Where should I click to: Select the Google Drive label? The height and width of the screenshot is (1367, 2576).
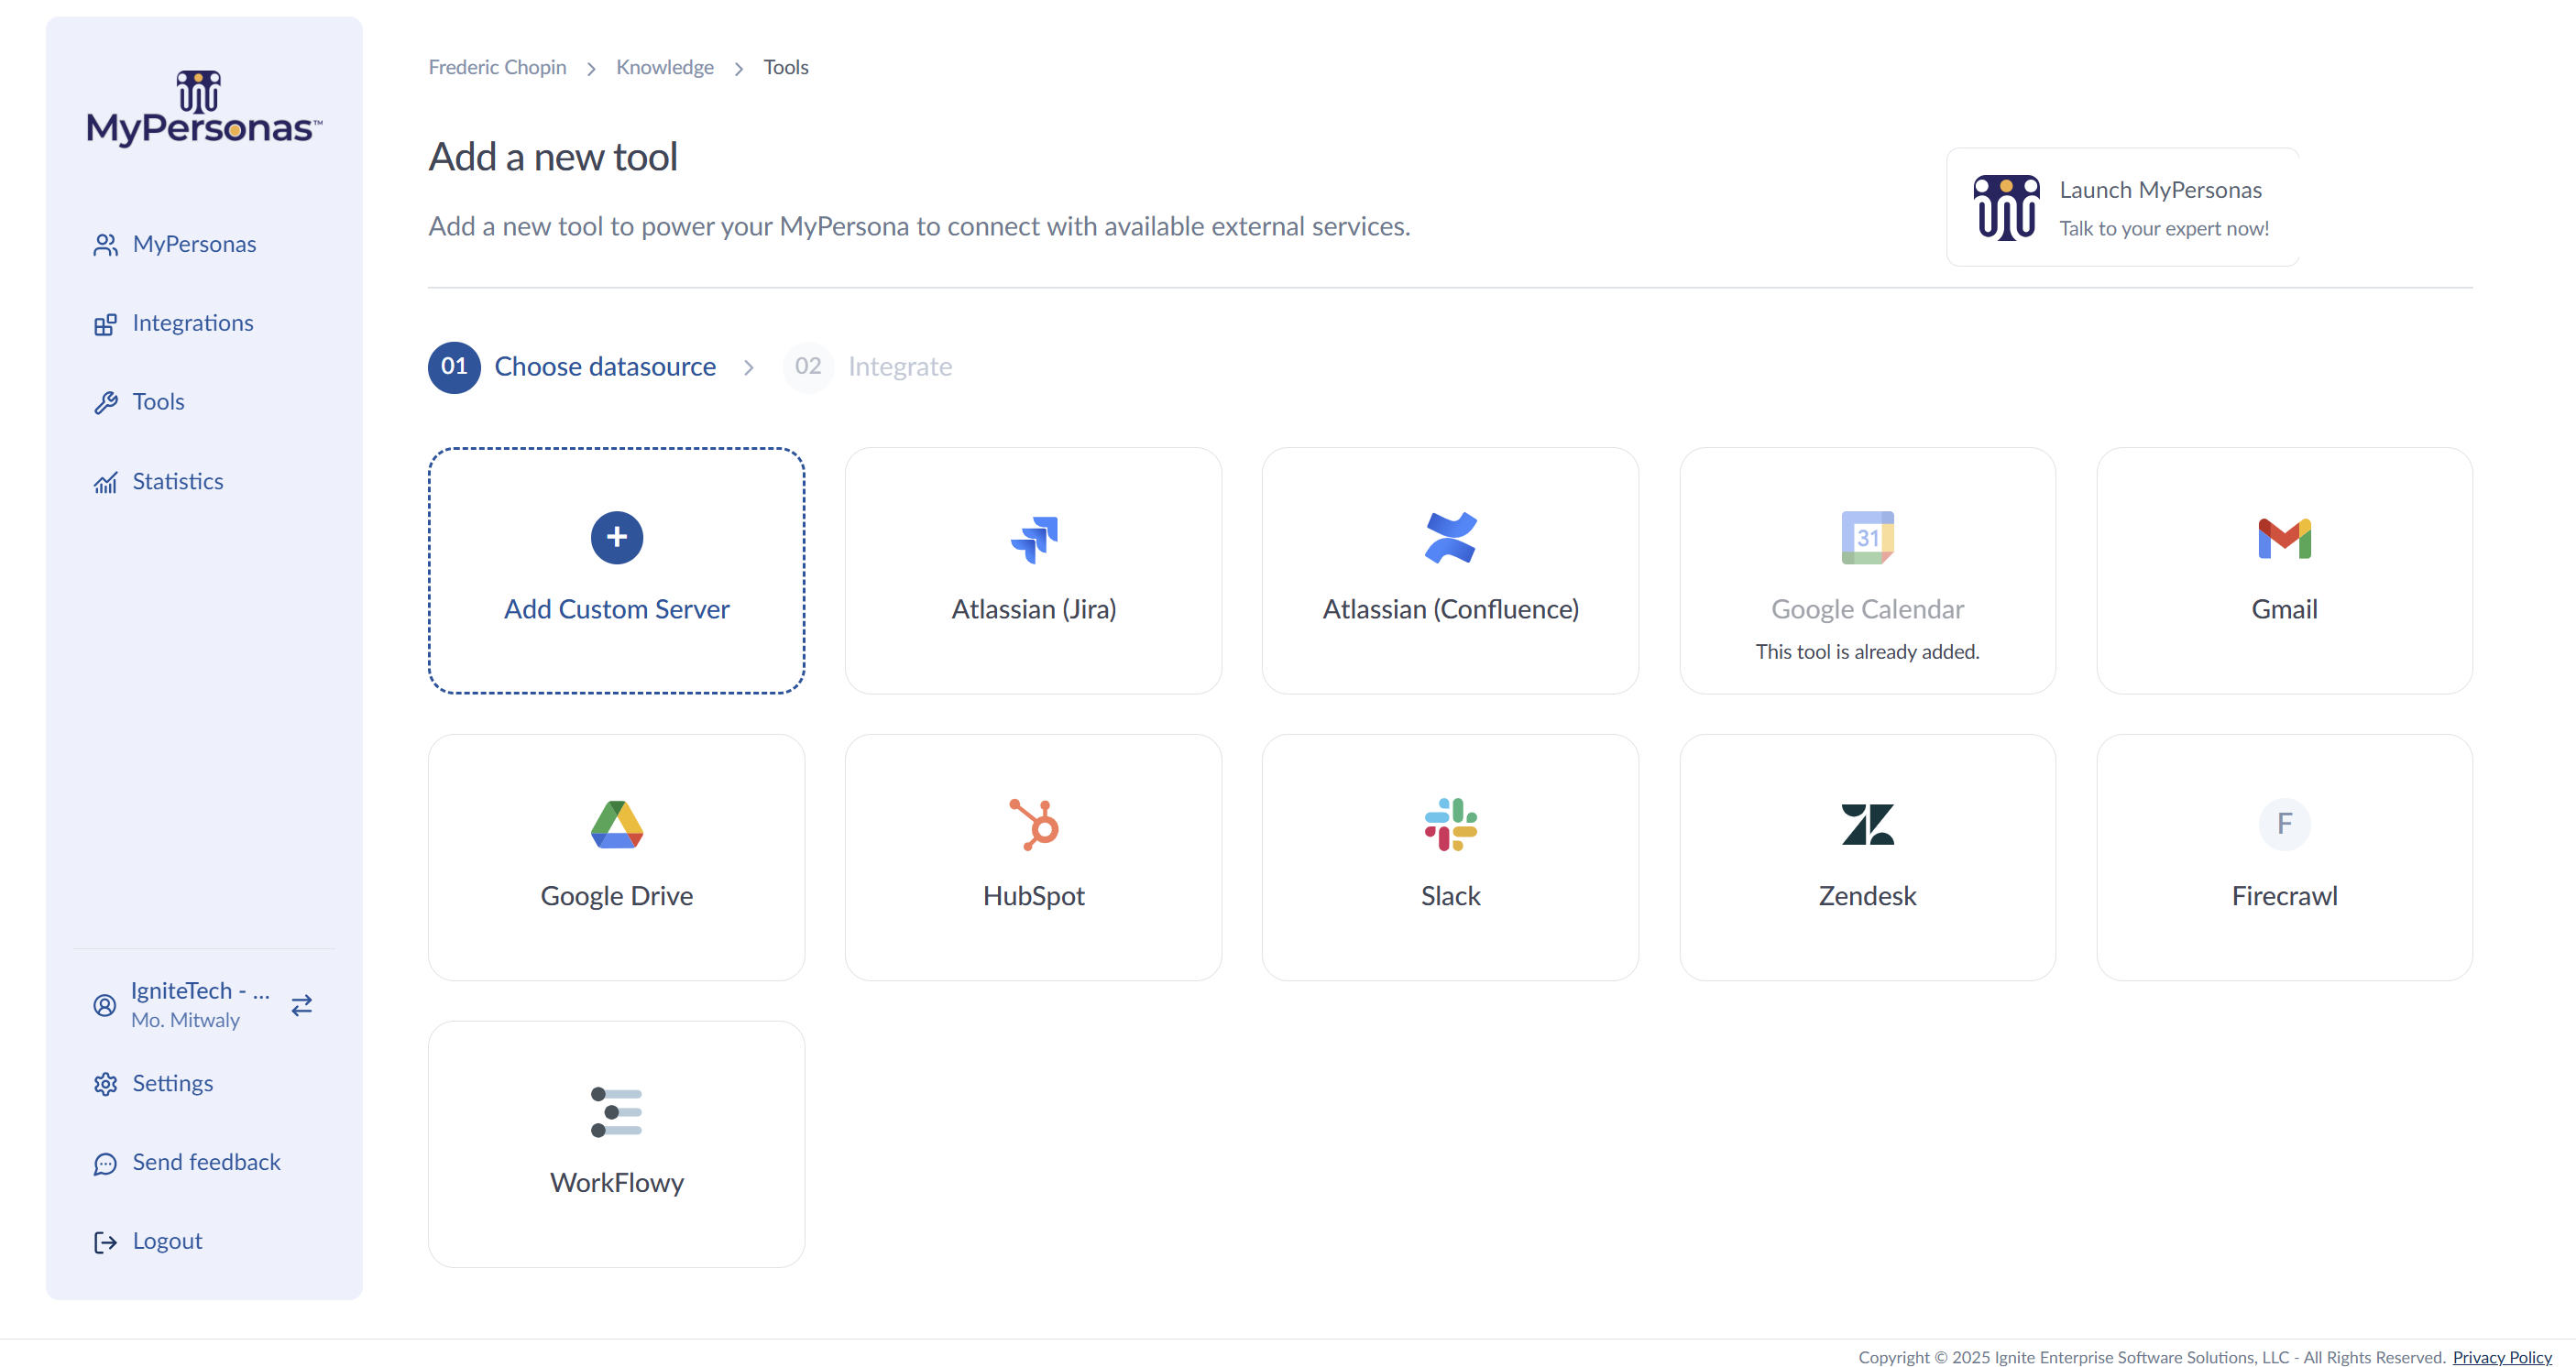point(617,897)
